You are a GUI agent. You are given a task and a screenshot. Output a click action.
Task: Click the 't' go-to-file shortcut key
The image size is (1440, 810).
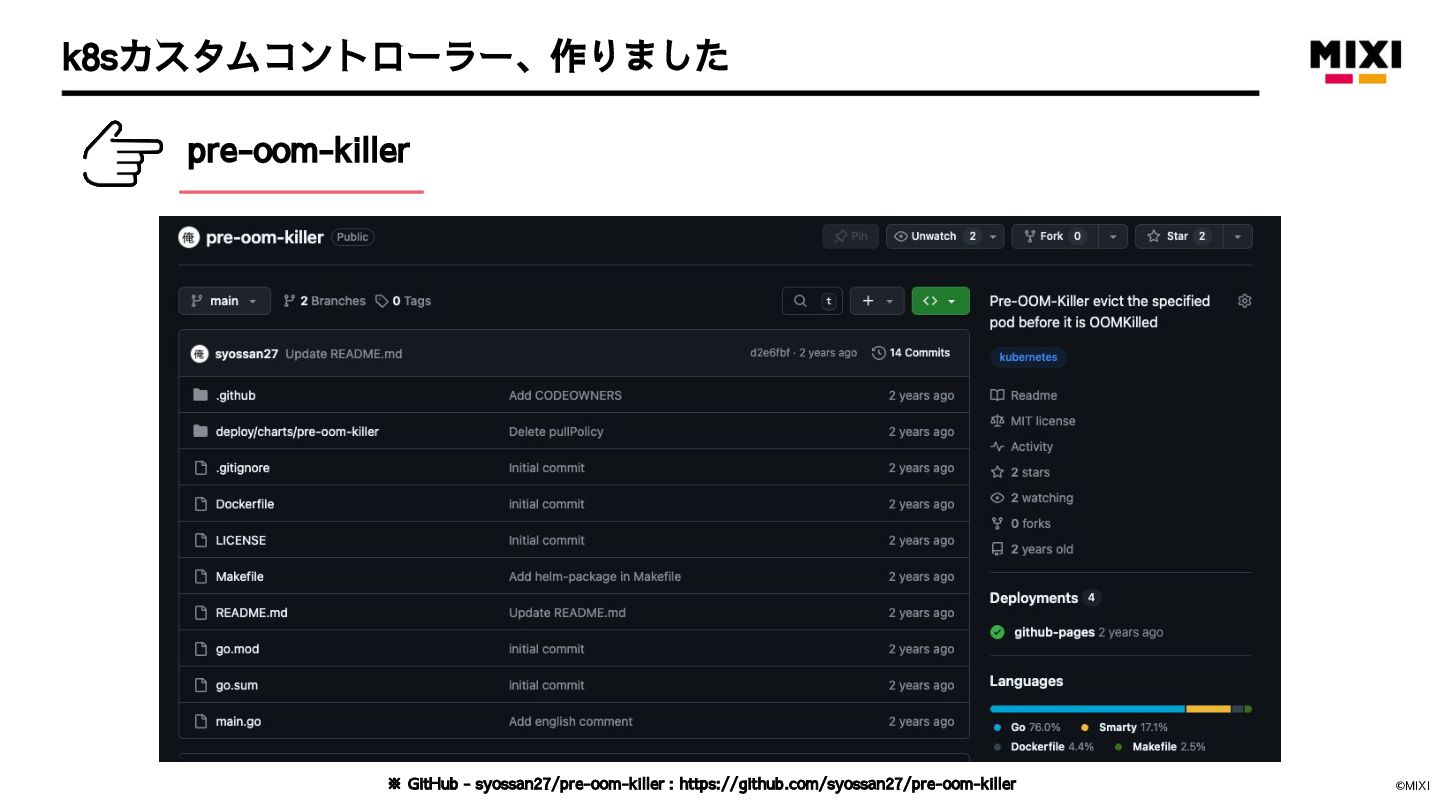[828, 301]
